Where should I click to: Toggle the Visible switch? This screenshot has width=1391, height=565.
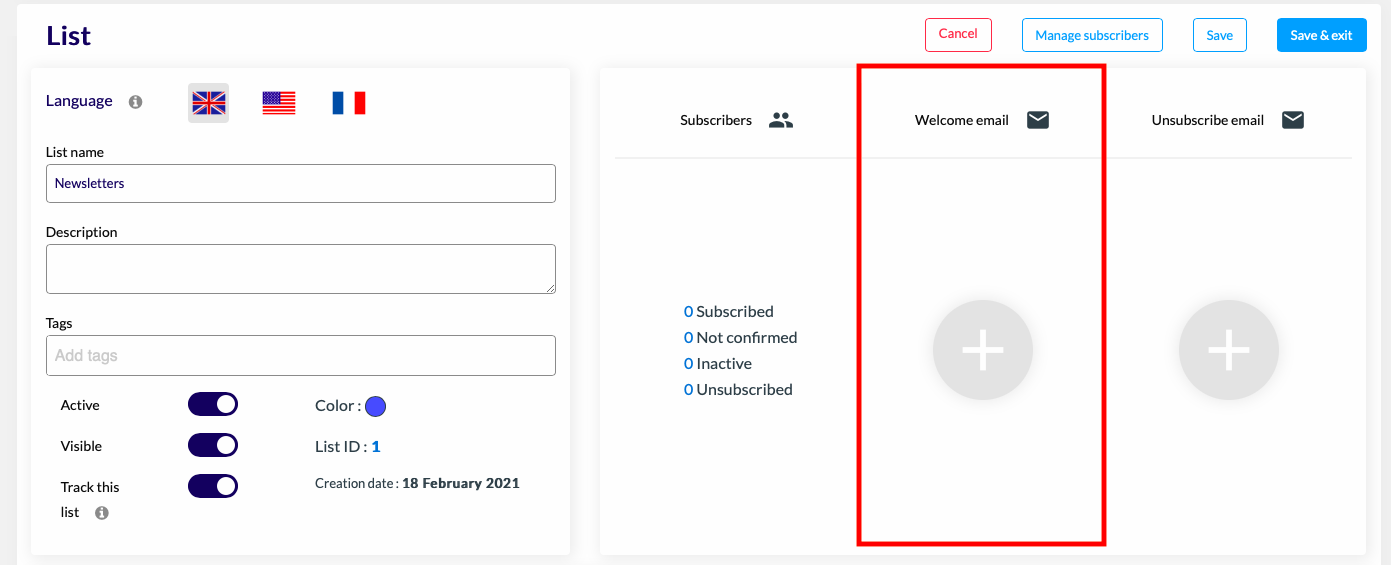(213, 445)
